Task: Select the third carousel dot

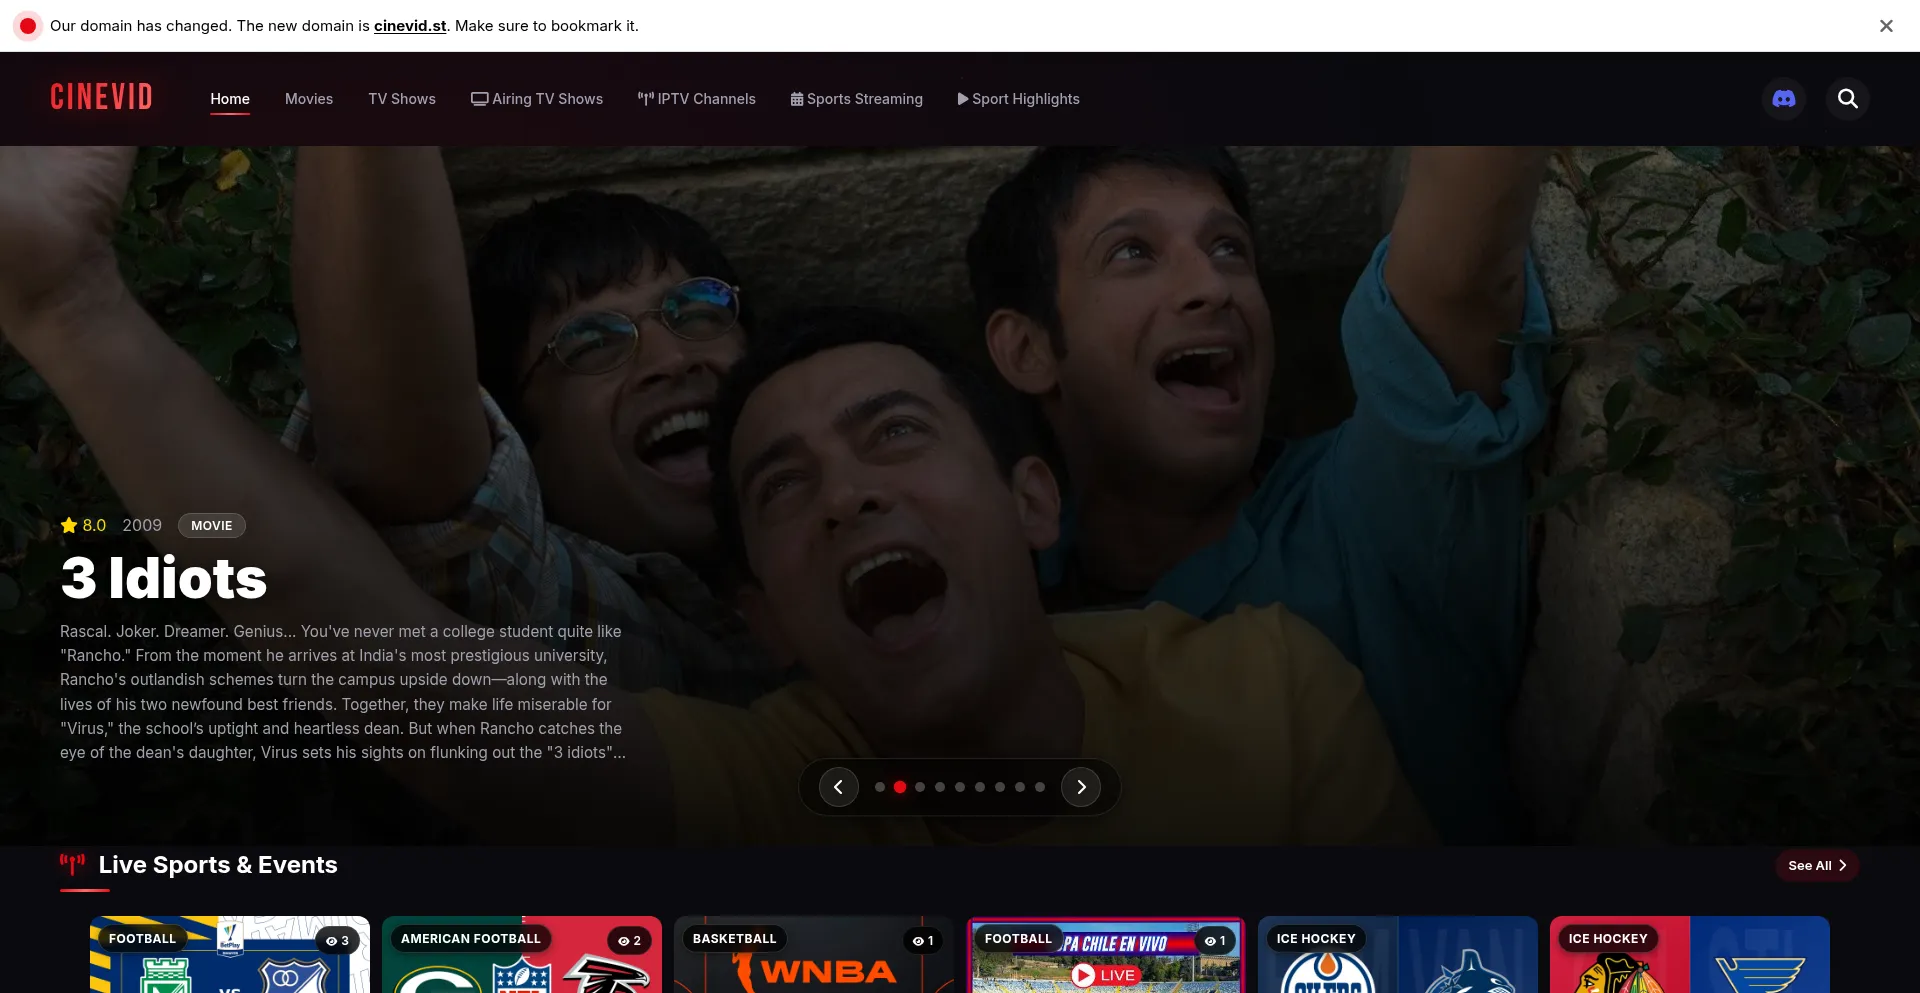Action: point(920,787)
